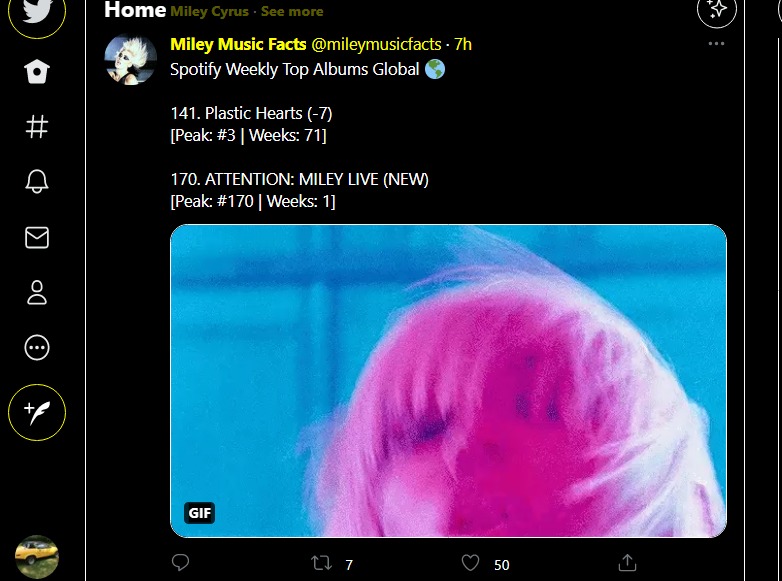
Task: Open the @mileymusicfacts handle link
Action: (x=377, y=44)
